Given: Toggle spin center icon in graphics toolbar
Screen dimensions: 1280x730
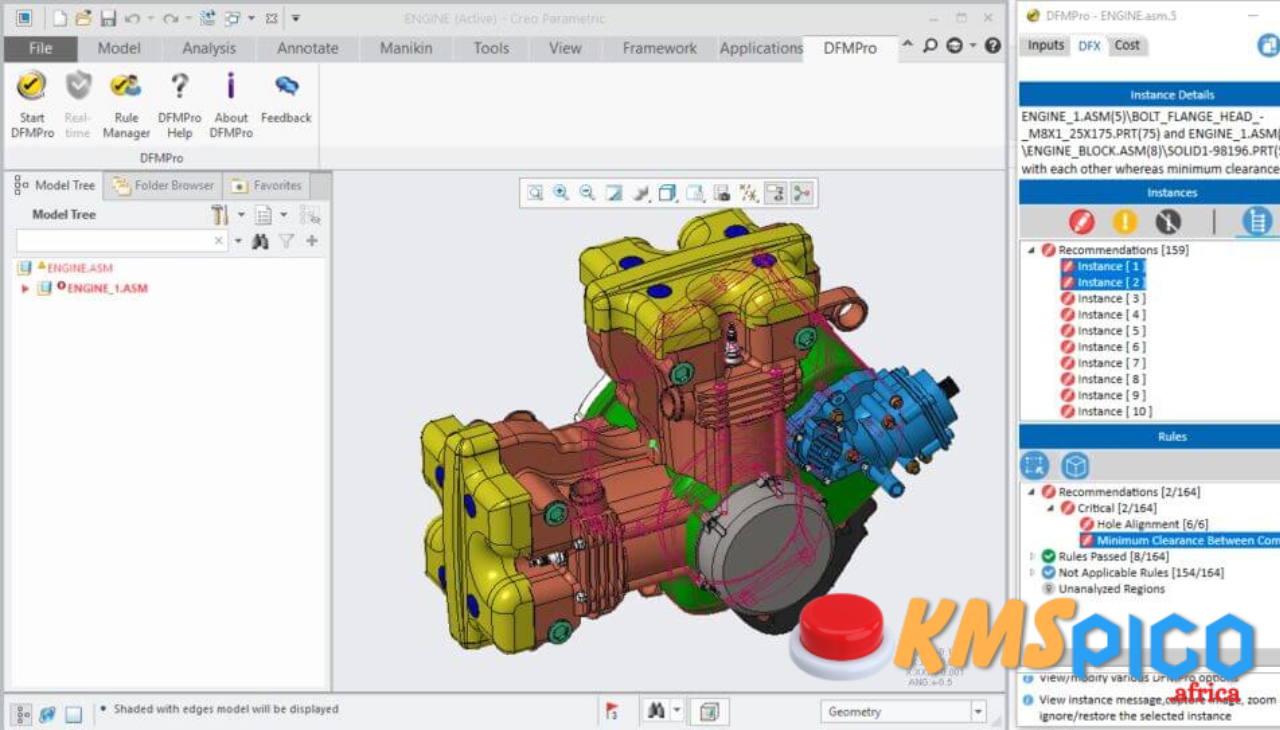Looking at the screenshot, I should coord(802,193).
